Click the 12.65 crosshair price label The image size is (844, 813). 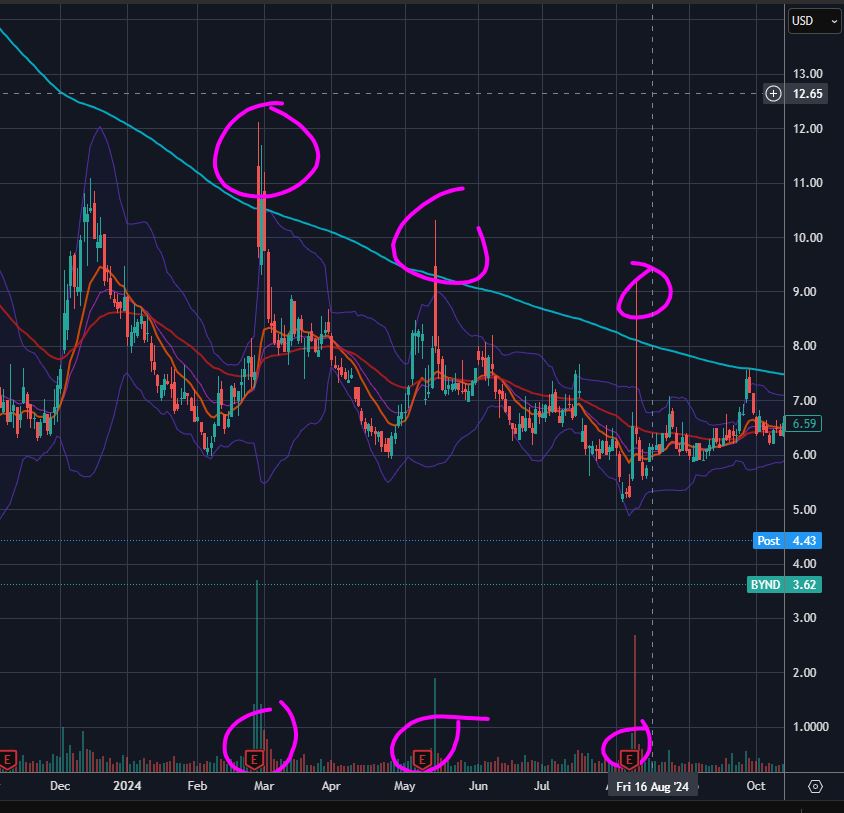[x=807, y=94]
